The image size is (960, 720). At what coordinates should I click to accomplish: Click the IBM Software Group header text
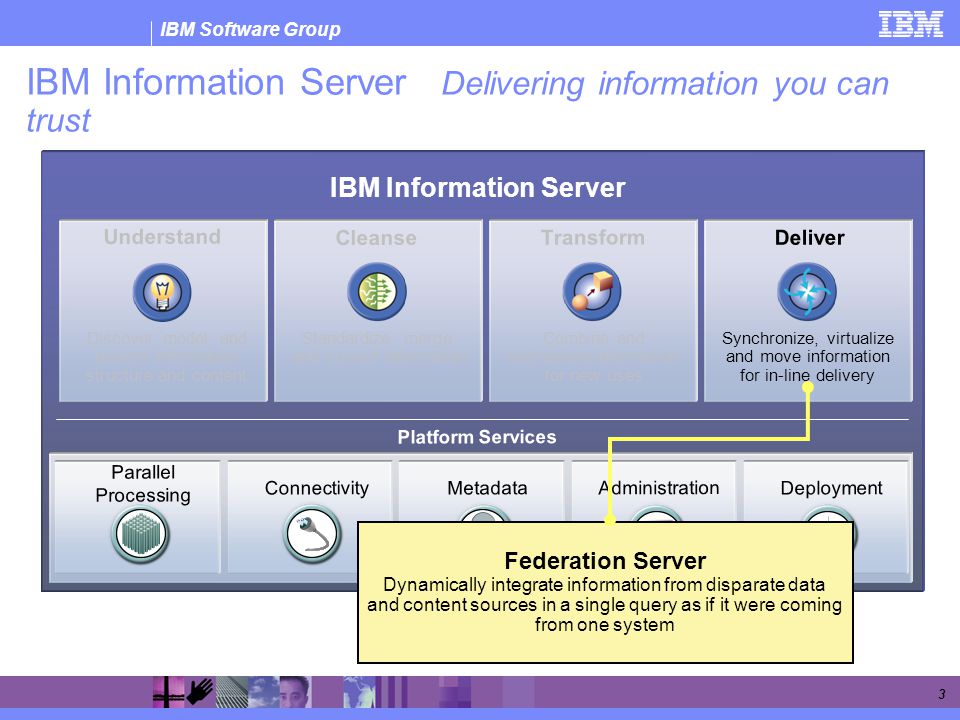(x=250, y=29)
